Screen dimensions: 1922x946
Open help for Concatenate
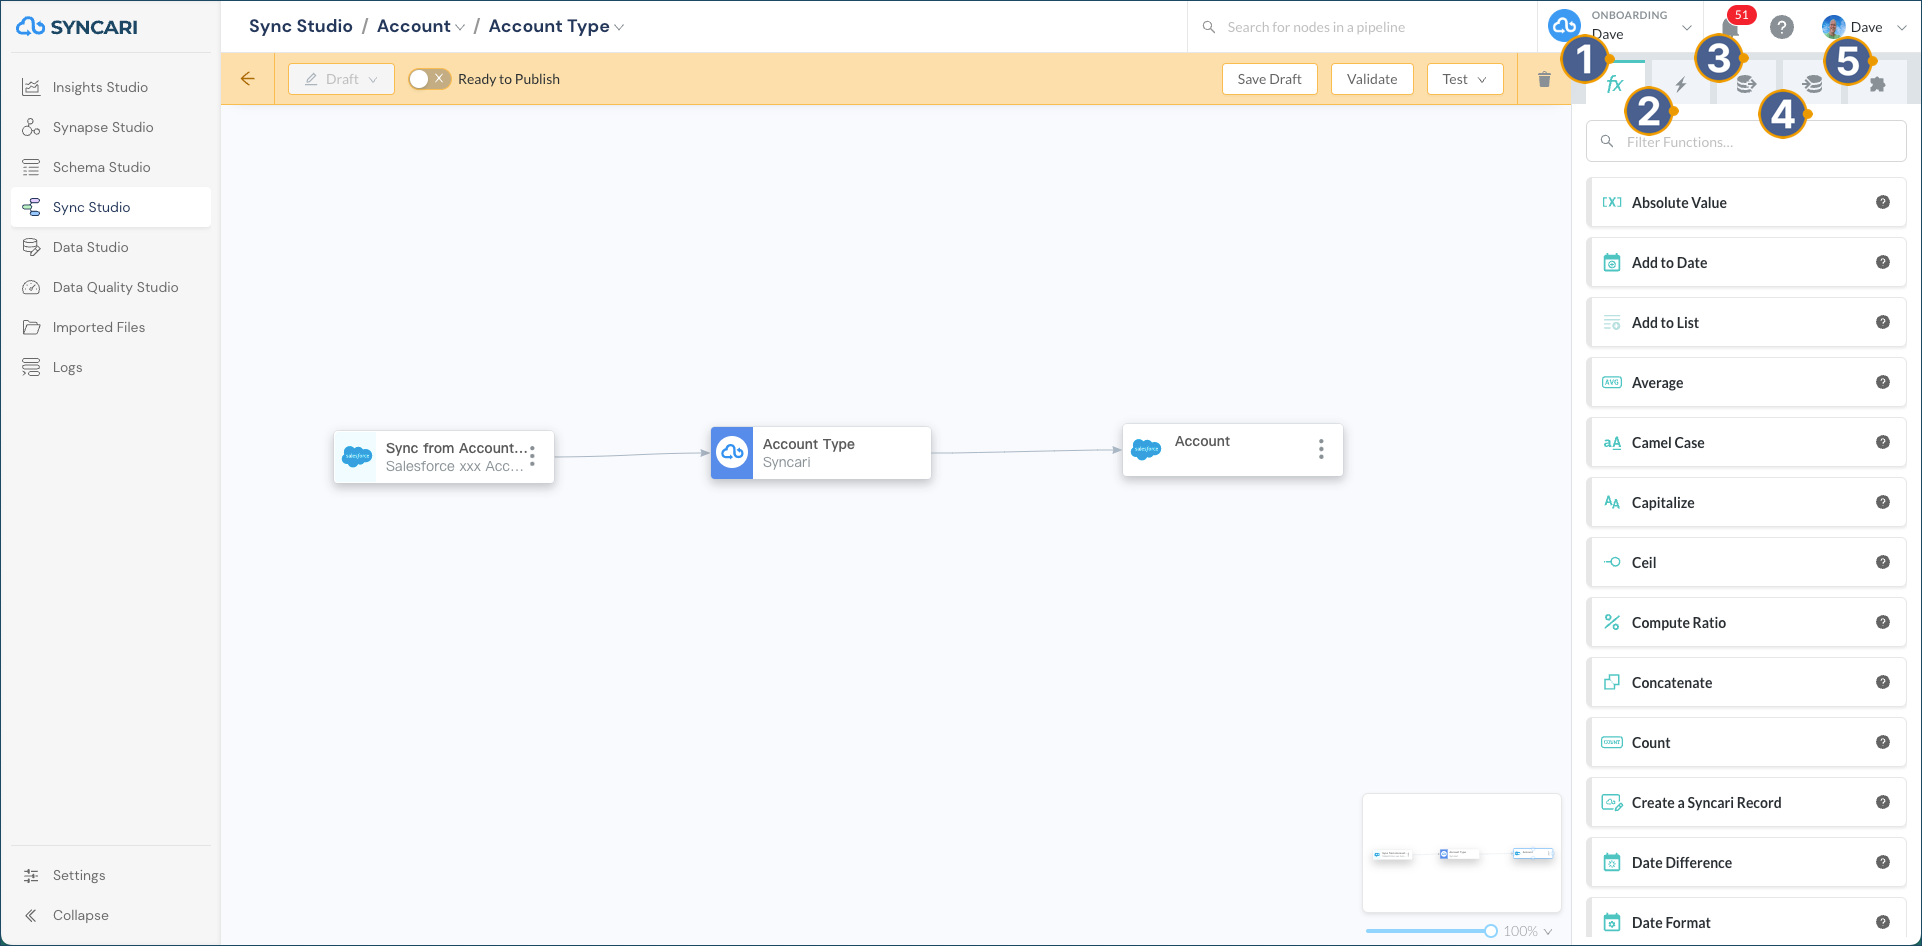coord(1883,682)
